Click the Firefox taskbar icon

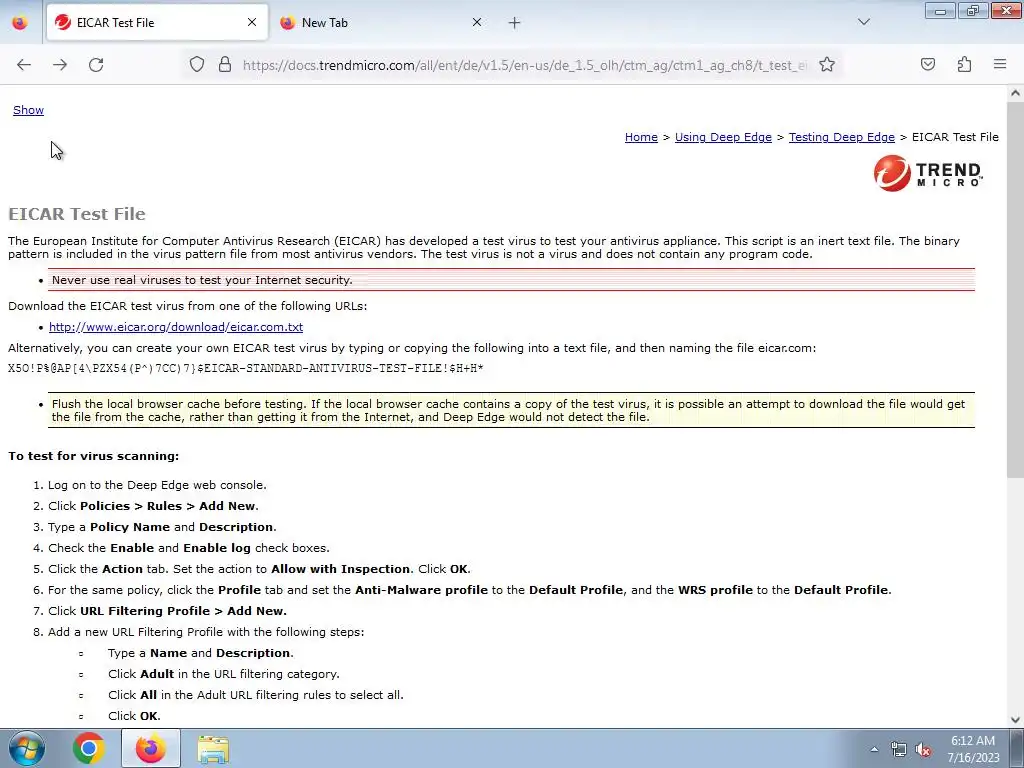[x=150, y=748]
